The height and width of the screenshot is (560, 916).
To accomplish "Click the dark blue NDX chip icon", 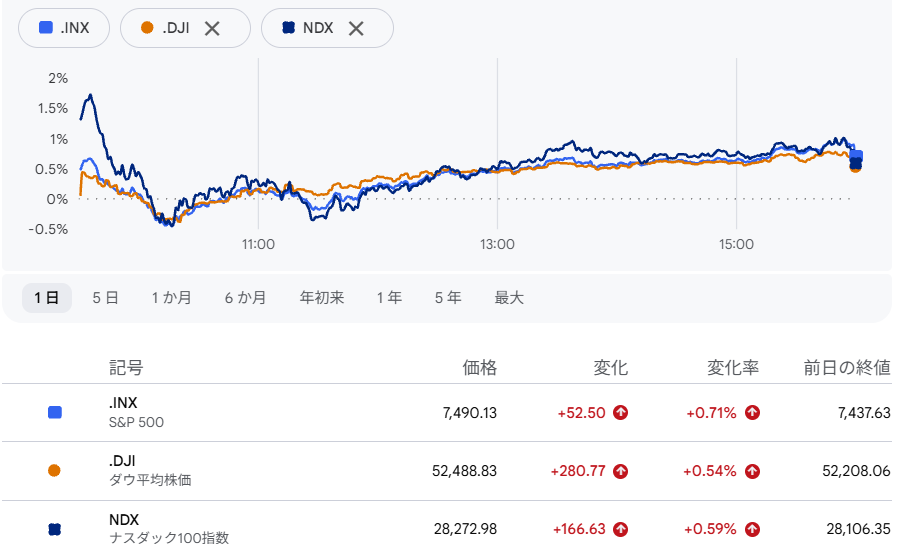I will [x=289, y=27].
